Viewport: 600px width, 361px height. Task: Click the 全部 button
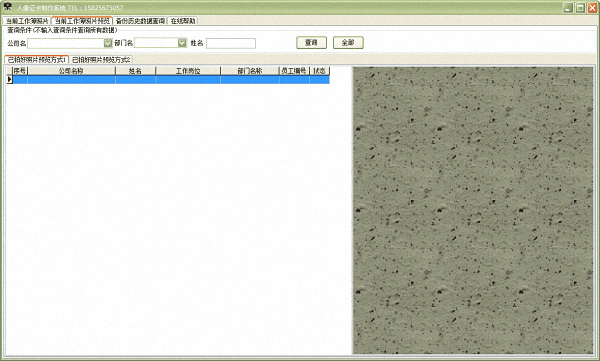point(348,42)
